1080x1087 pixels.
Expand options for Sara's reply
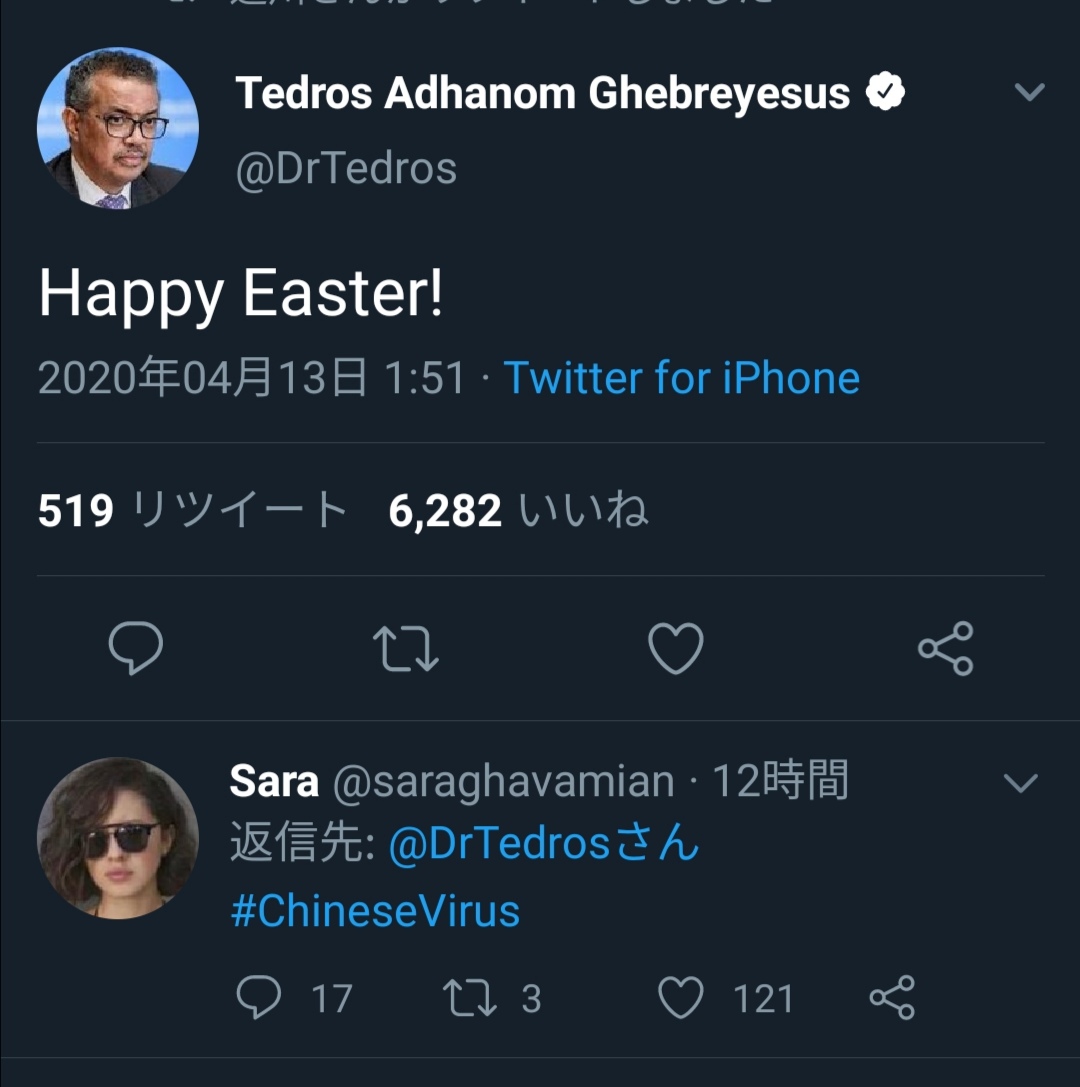tap(1020, 782)
